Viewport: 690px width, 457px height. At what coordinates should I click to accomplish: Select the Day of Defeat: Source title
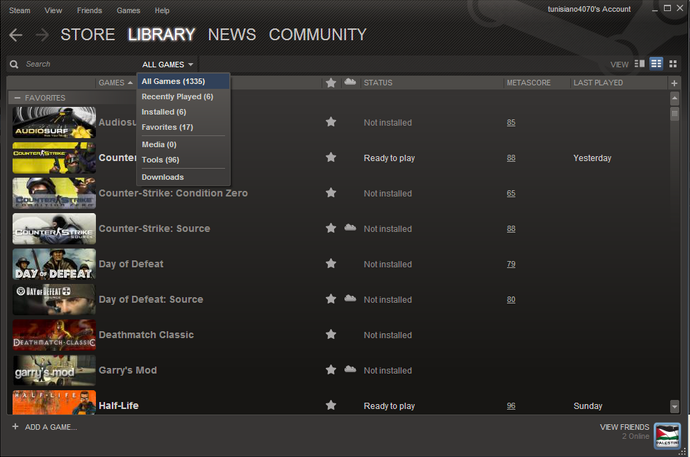click(151, 300)
